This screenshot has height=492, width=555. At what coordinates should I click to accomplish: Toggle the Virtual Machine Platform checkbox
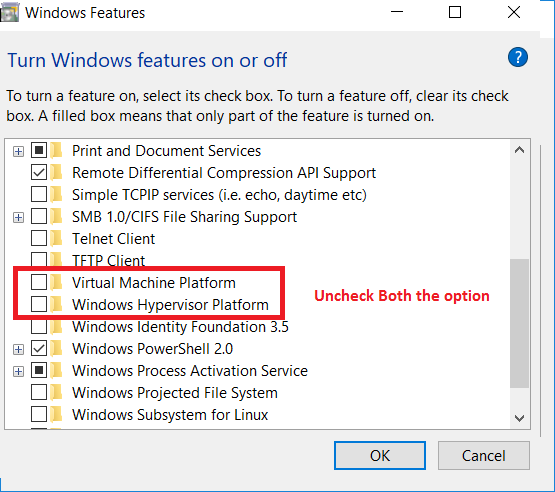pos(39,282)
